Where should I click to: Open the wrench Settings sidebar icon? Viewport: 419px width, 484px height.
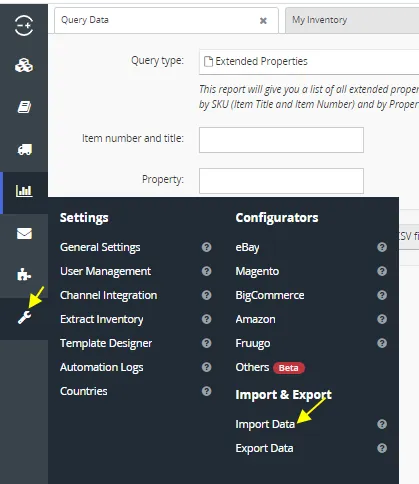point(24,318)
